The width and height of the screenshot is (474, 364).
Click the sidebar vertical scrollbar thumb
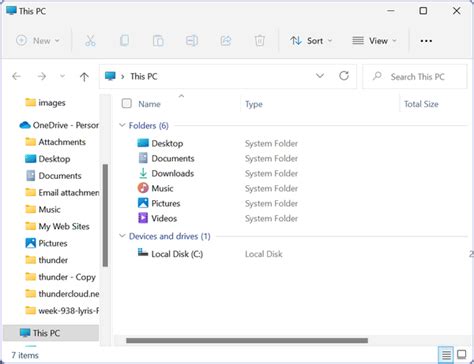105,215
